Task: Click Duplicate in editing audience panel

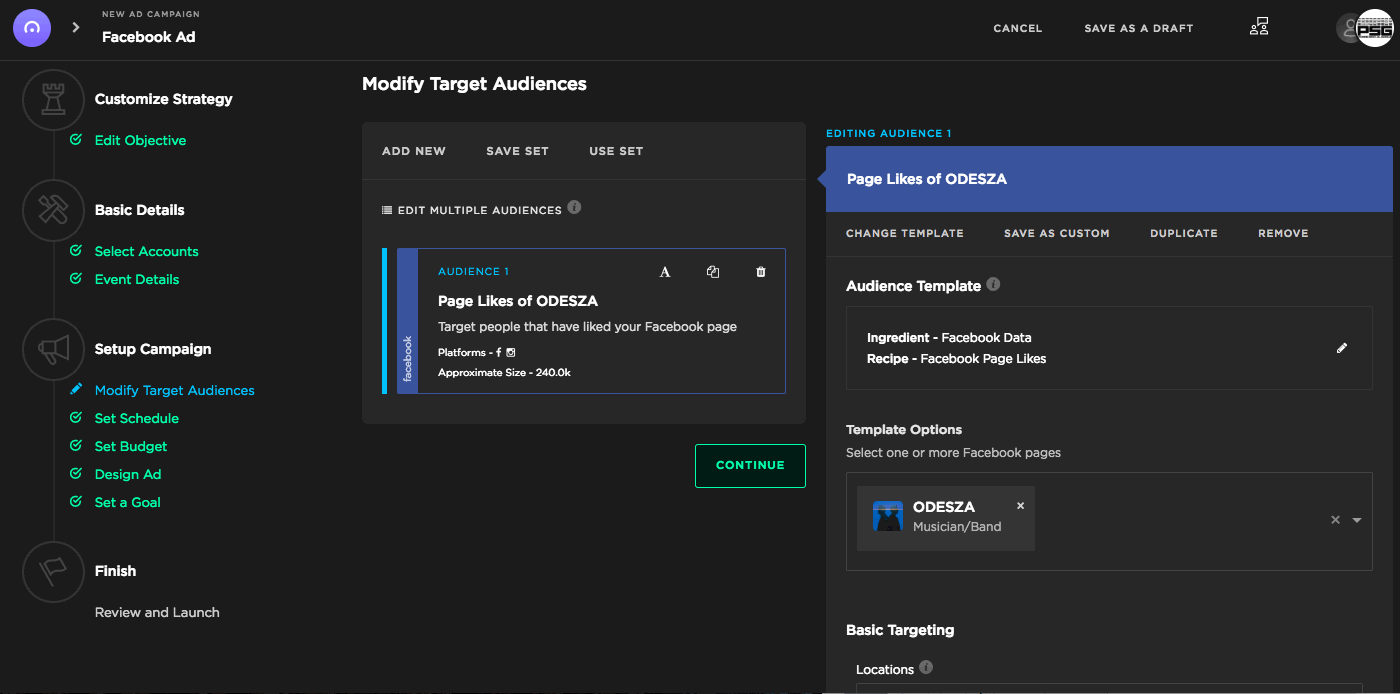Action: 1184,233
